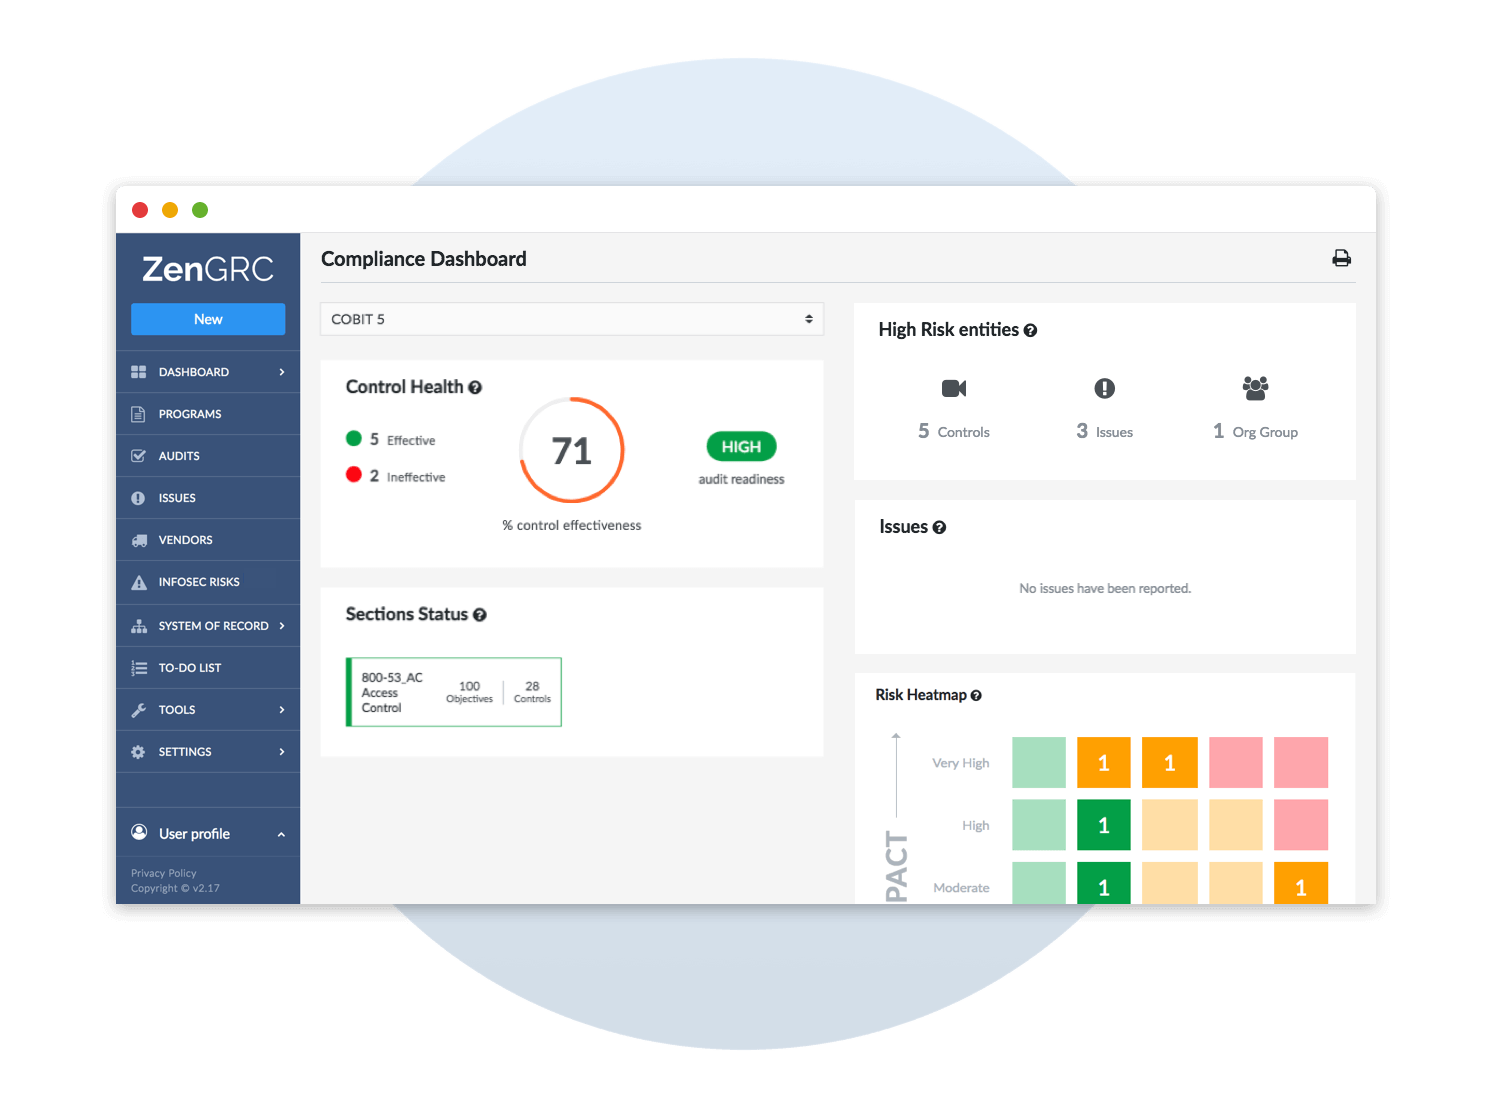
Task: Expand the Settings submenu chevron
Action: [282, 752]
